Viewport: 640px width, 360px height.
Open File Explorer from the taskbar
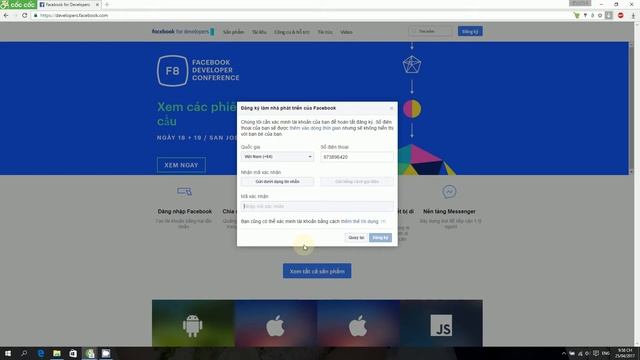click(57, 353)
